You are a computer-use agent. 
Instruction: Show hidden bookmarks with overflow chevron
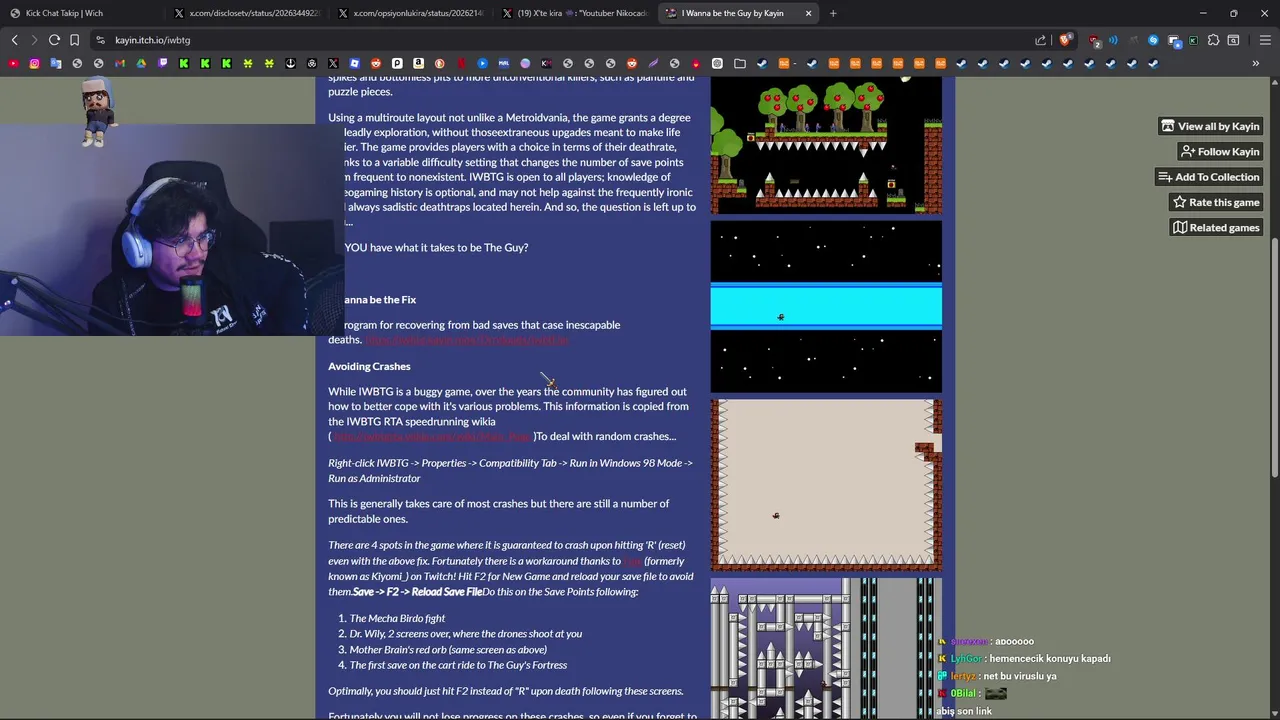(x=1255, y=63)
